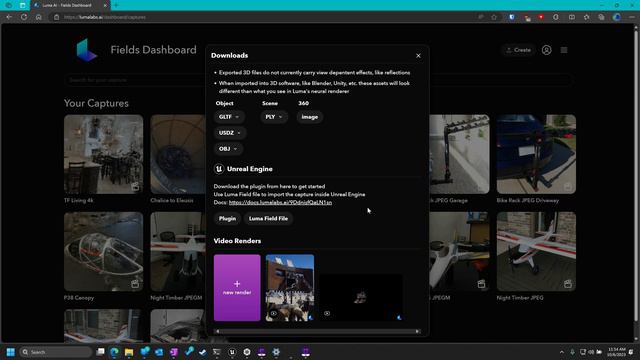This screenshot has width=640, height=360.
Task: Open the hamburger menu icon
Action: [x=564, y=50]
